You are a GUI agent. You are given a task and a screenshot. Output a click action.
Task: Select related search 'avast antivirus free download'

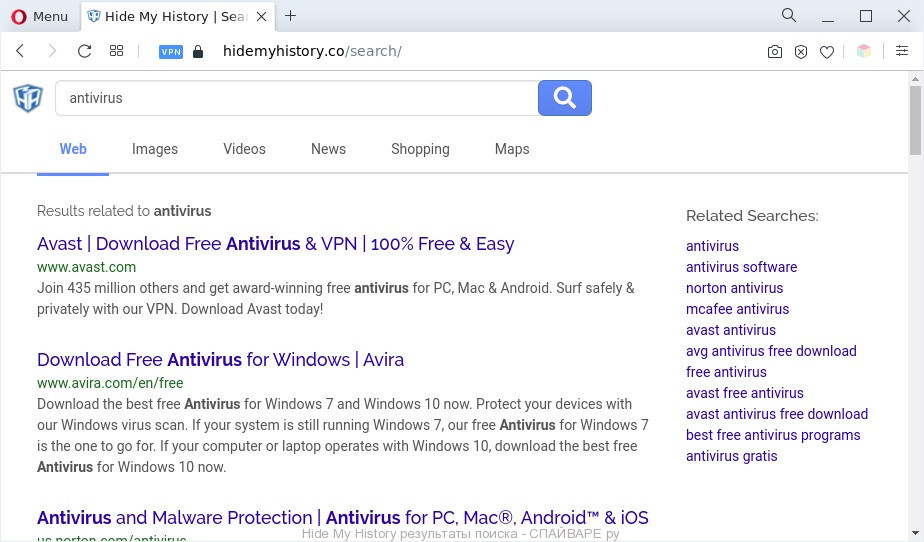pos(777,414)
